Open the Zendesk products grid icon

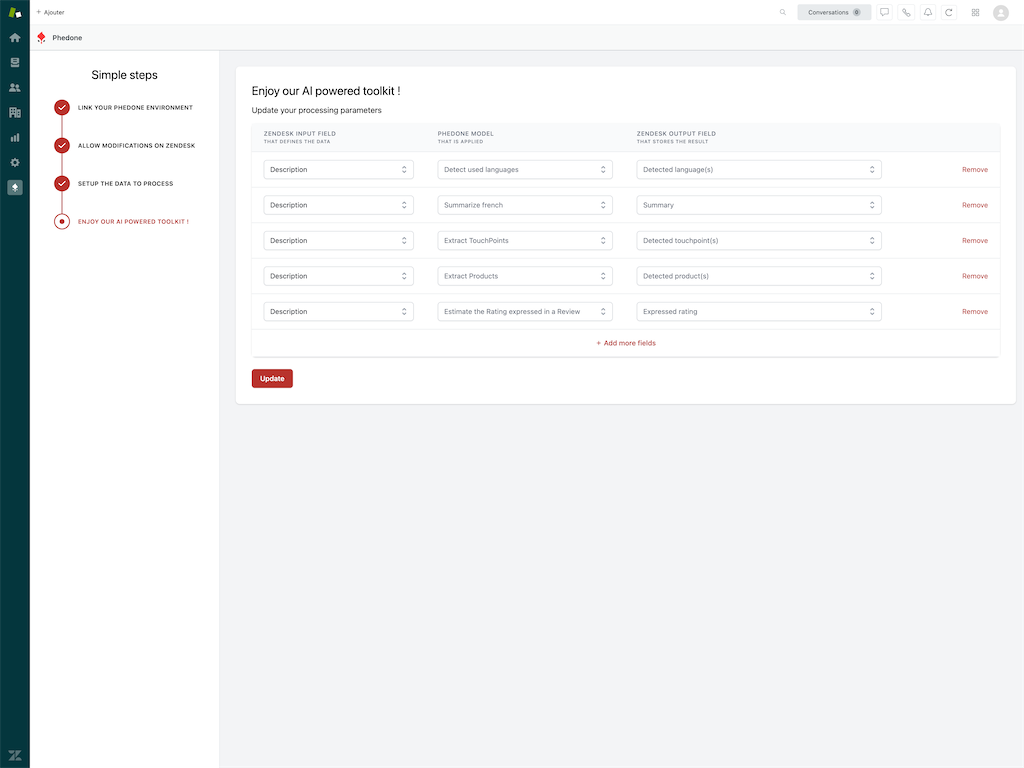(975, 12)
